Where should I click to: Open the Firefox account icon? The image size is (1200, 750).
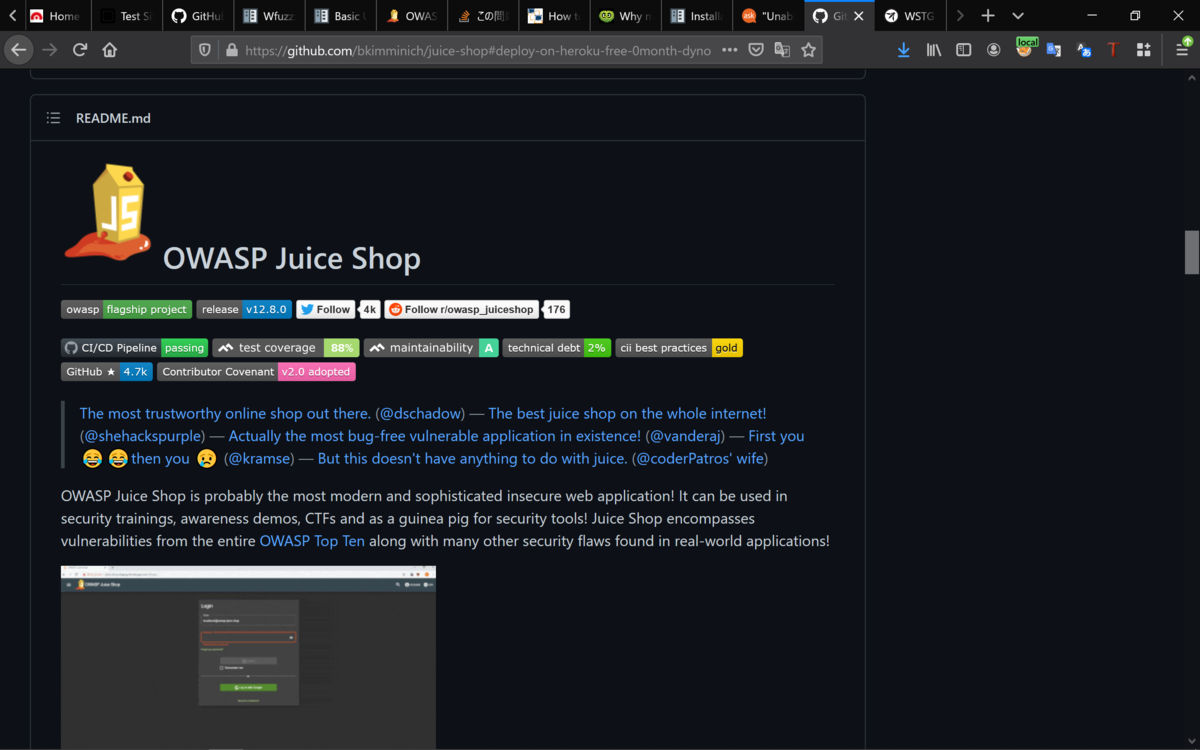coord(994,50)
